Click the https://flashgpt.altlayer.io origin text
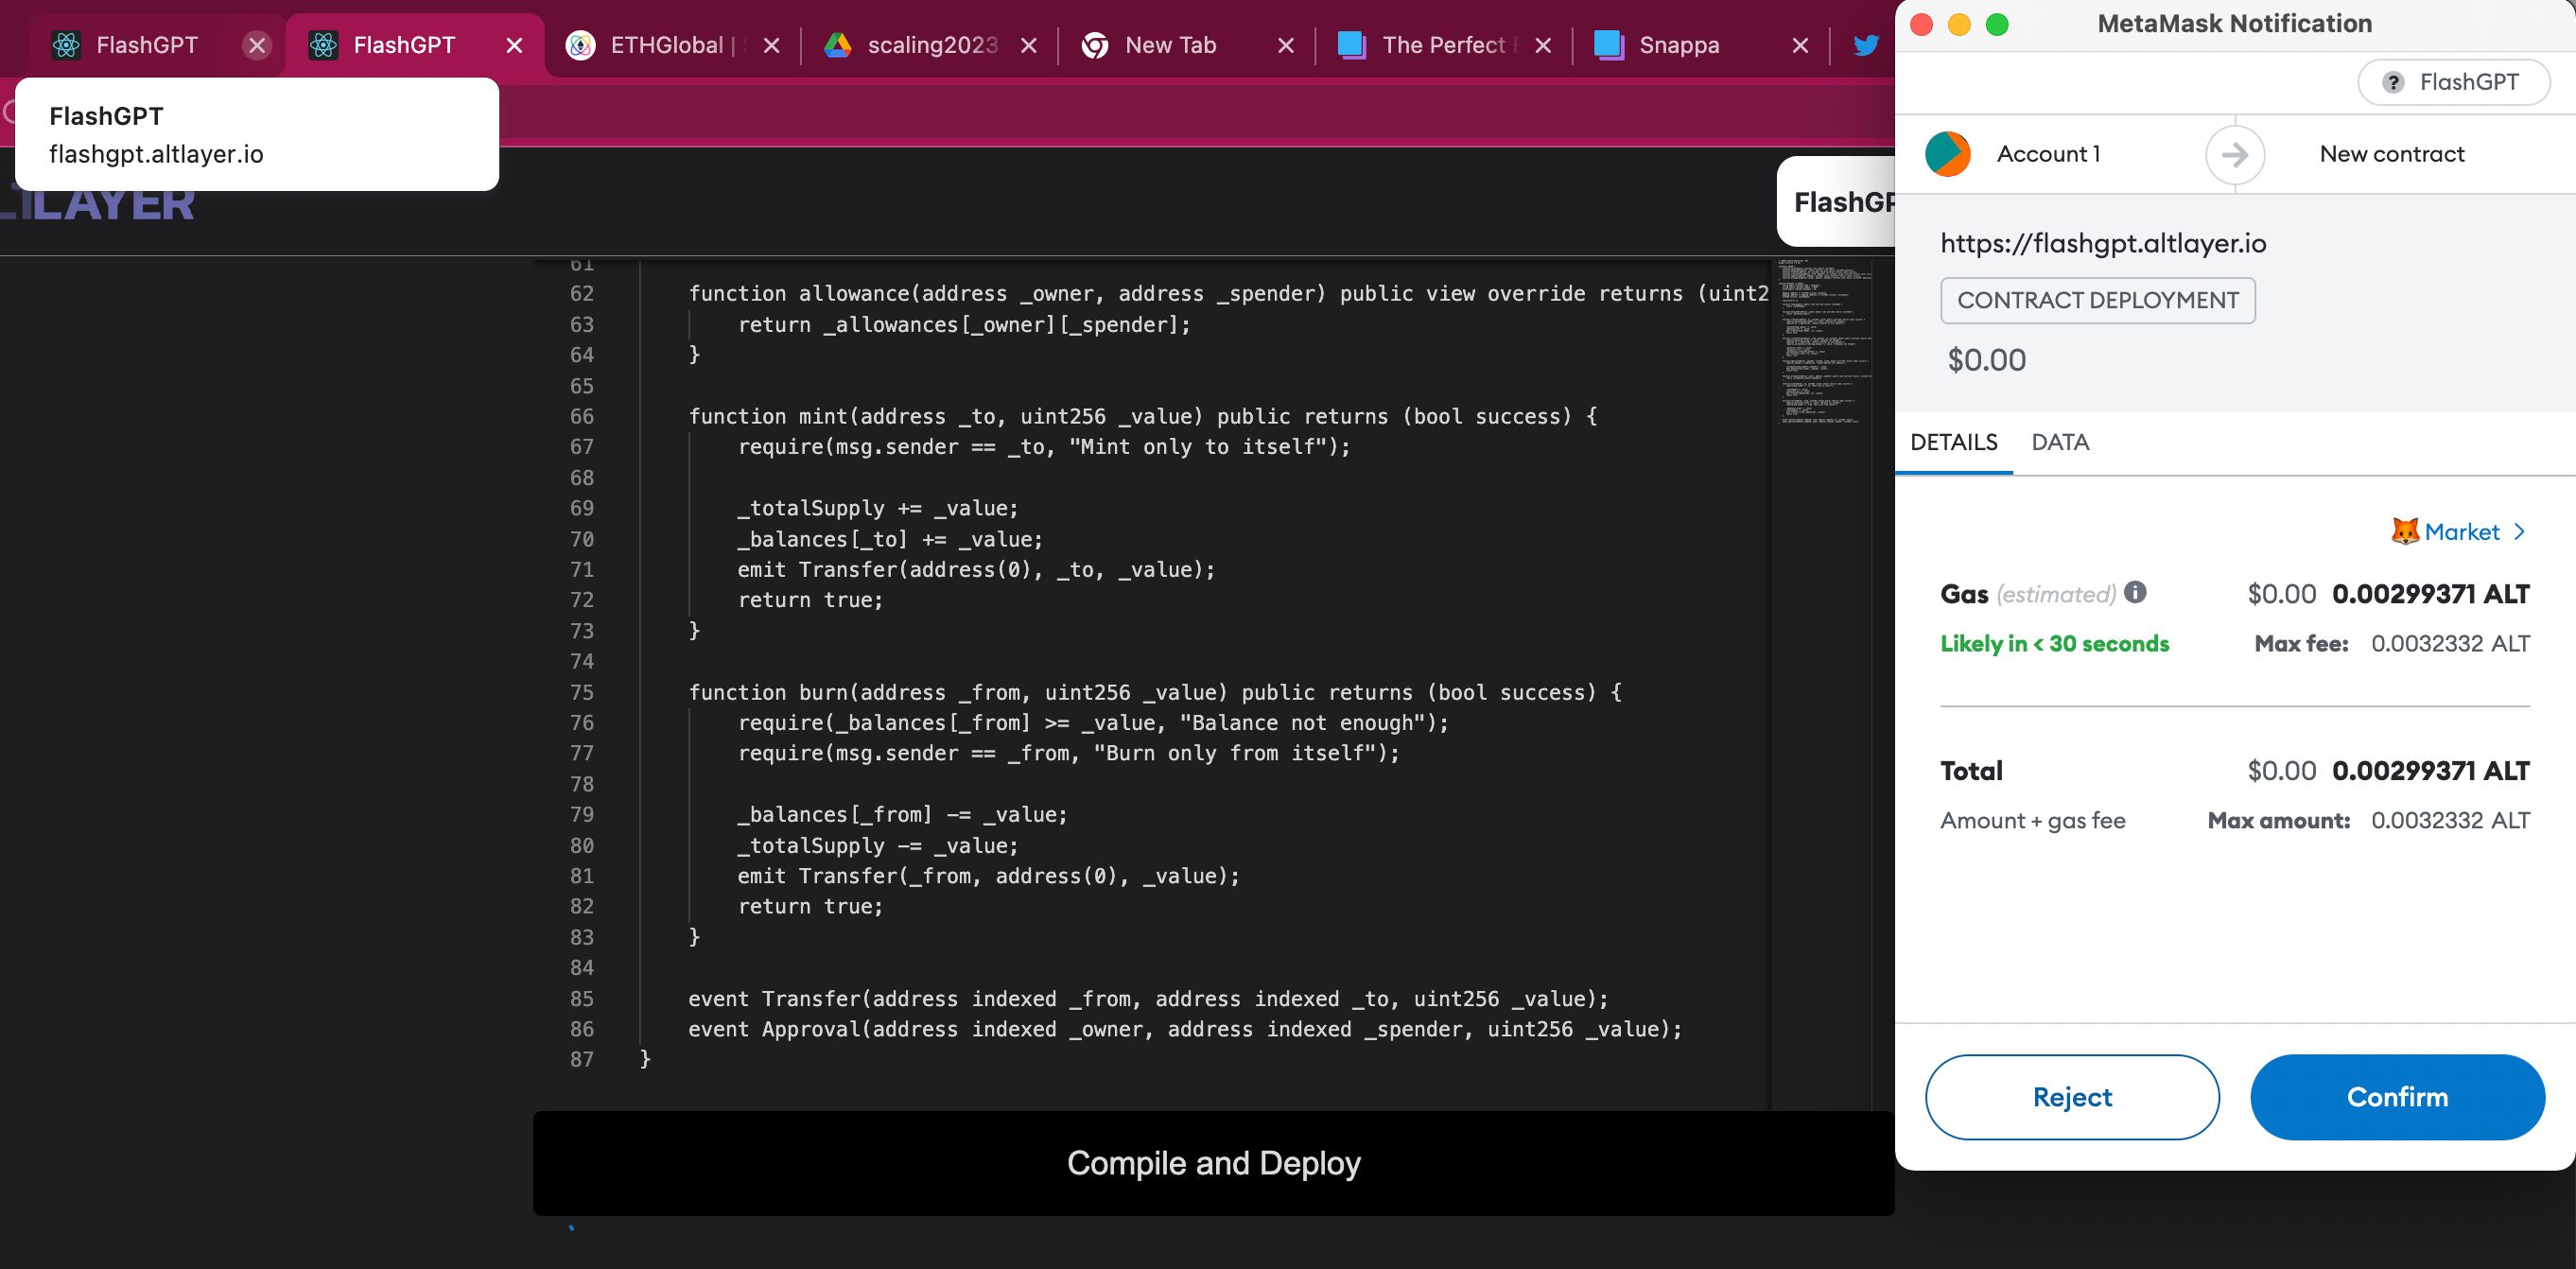This screenshot has width=2576, height=1269. tap(2103, 243)
